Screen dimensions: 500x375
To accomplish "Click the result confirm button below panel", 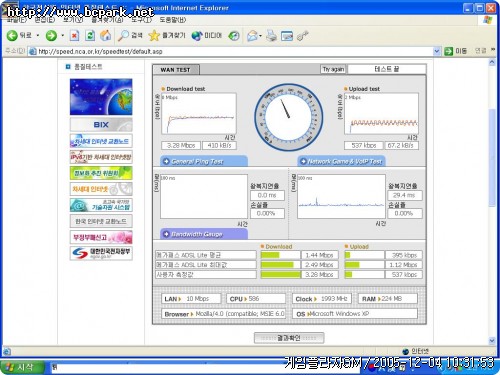I will 289,338.
